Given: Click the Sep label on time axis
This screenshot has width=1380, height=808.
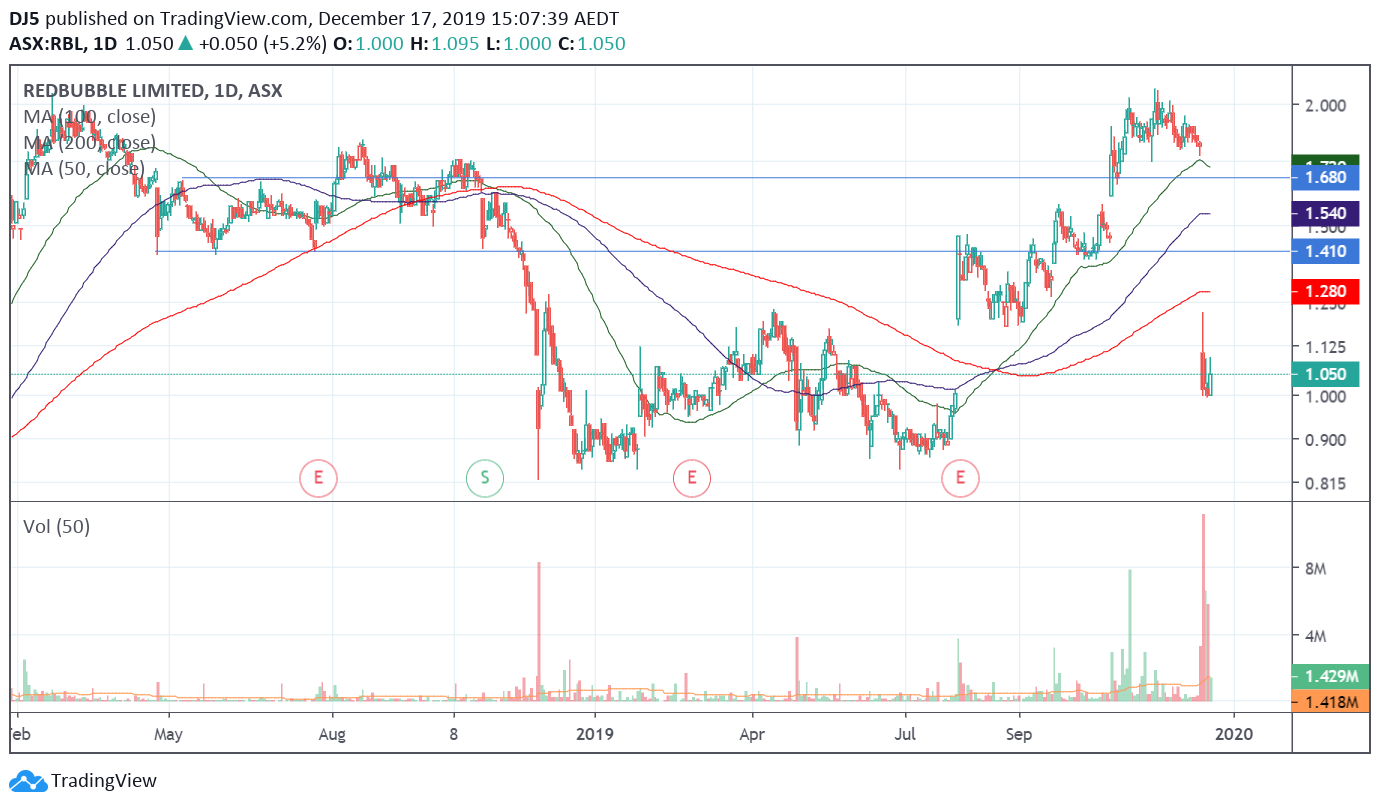Looking at the screenshot, I should click(x=1019, y=735).
